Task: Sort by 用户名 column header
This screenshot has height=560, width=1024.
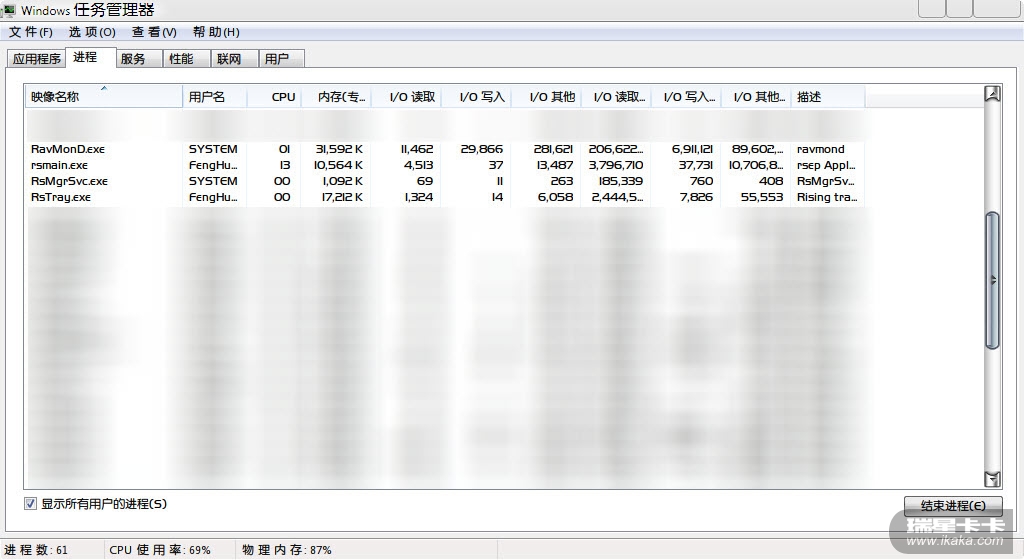Action: coord(214,97)
